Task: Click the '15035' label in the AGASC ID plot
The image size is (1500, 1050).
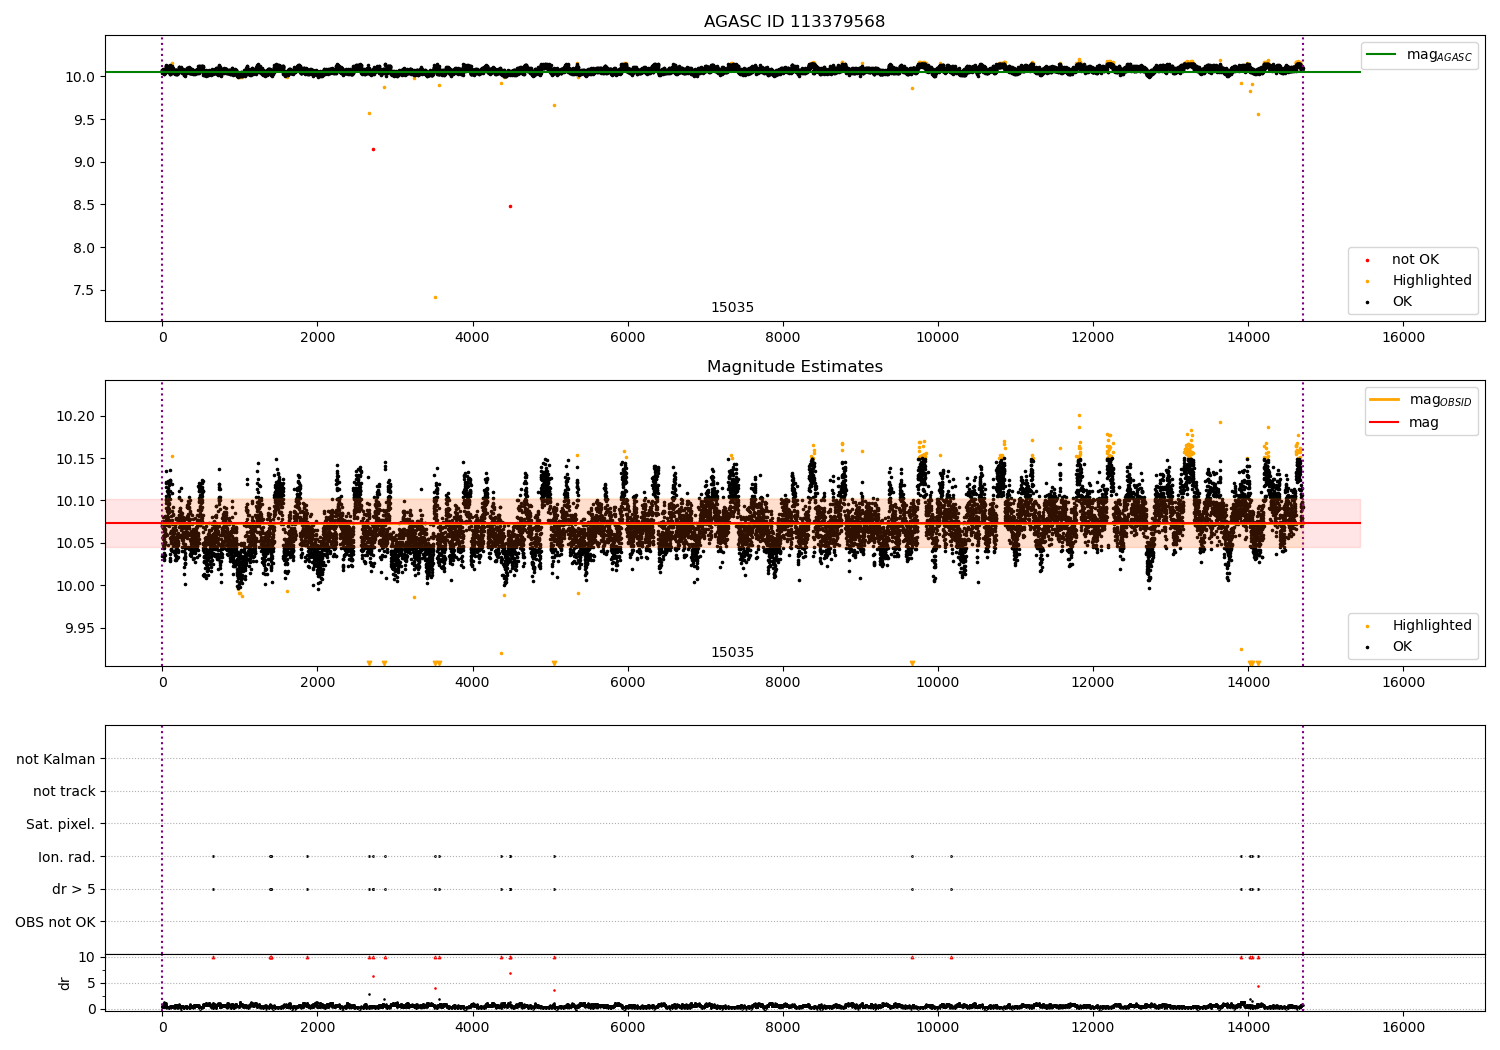Action: click(732, 308)
